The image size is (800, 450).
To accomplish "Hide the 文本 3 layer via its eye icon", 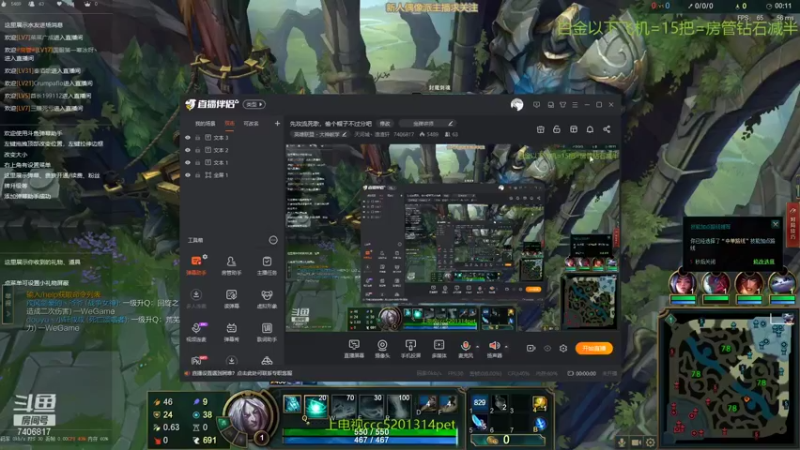I will point(188,138).
